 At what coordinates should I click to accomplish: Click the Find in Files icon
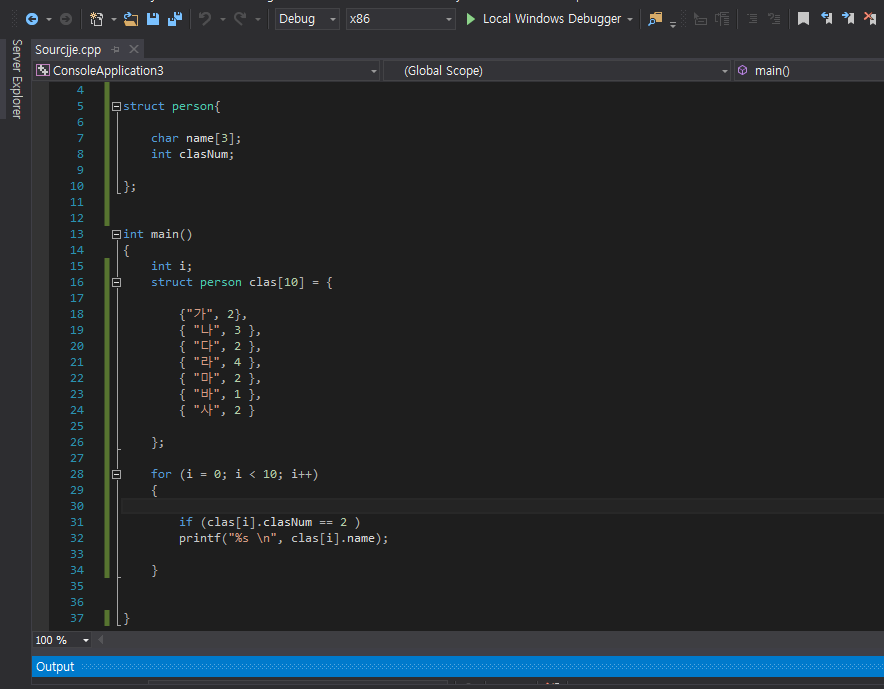654,19
